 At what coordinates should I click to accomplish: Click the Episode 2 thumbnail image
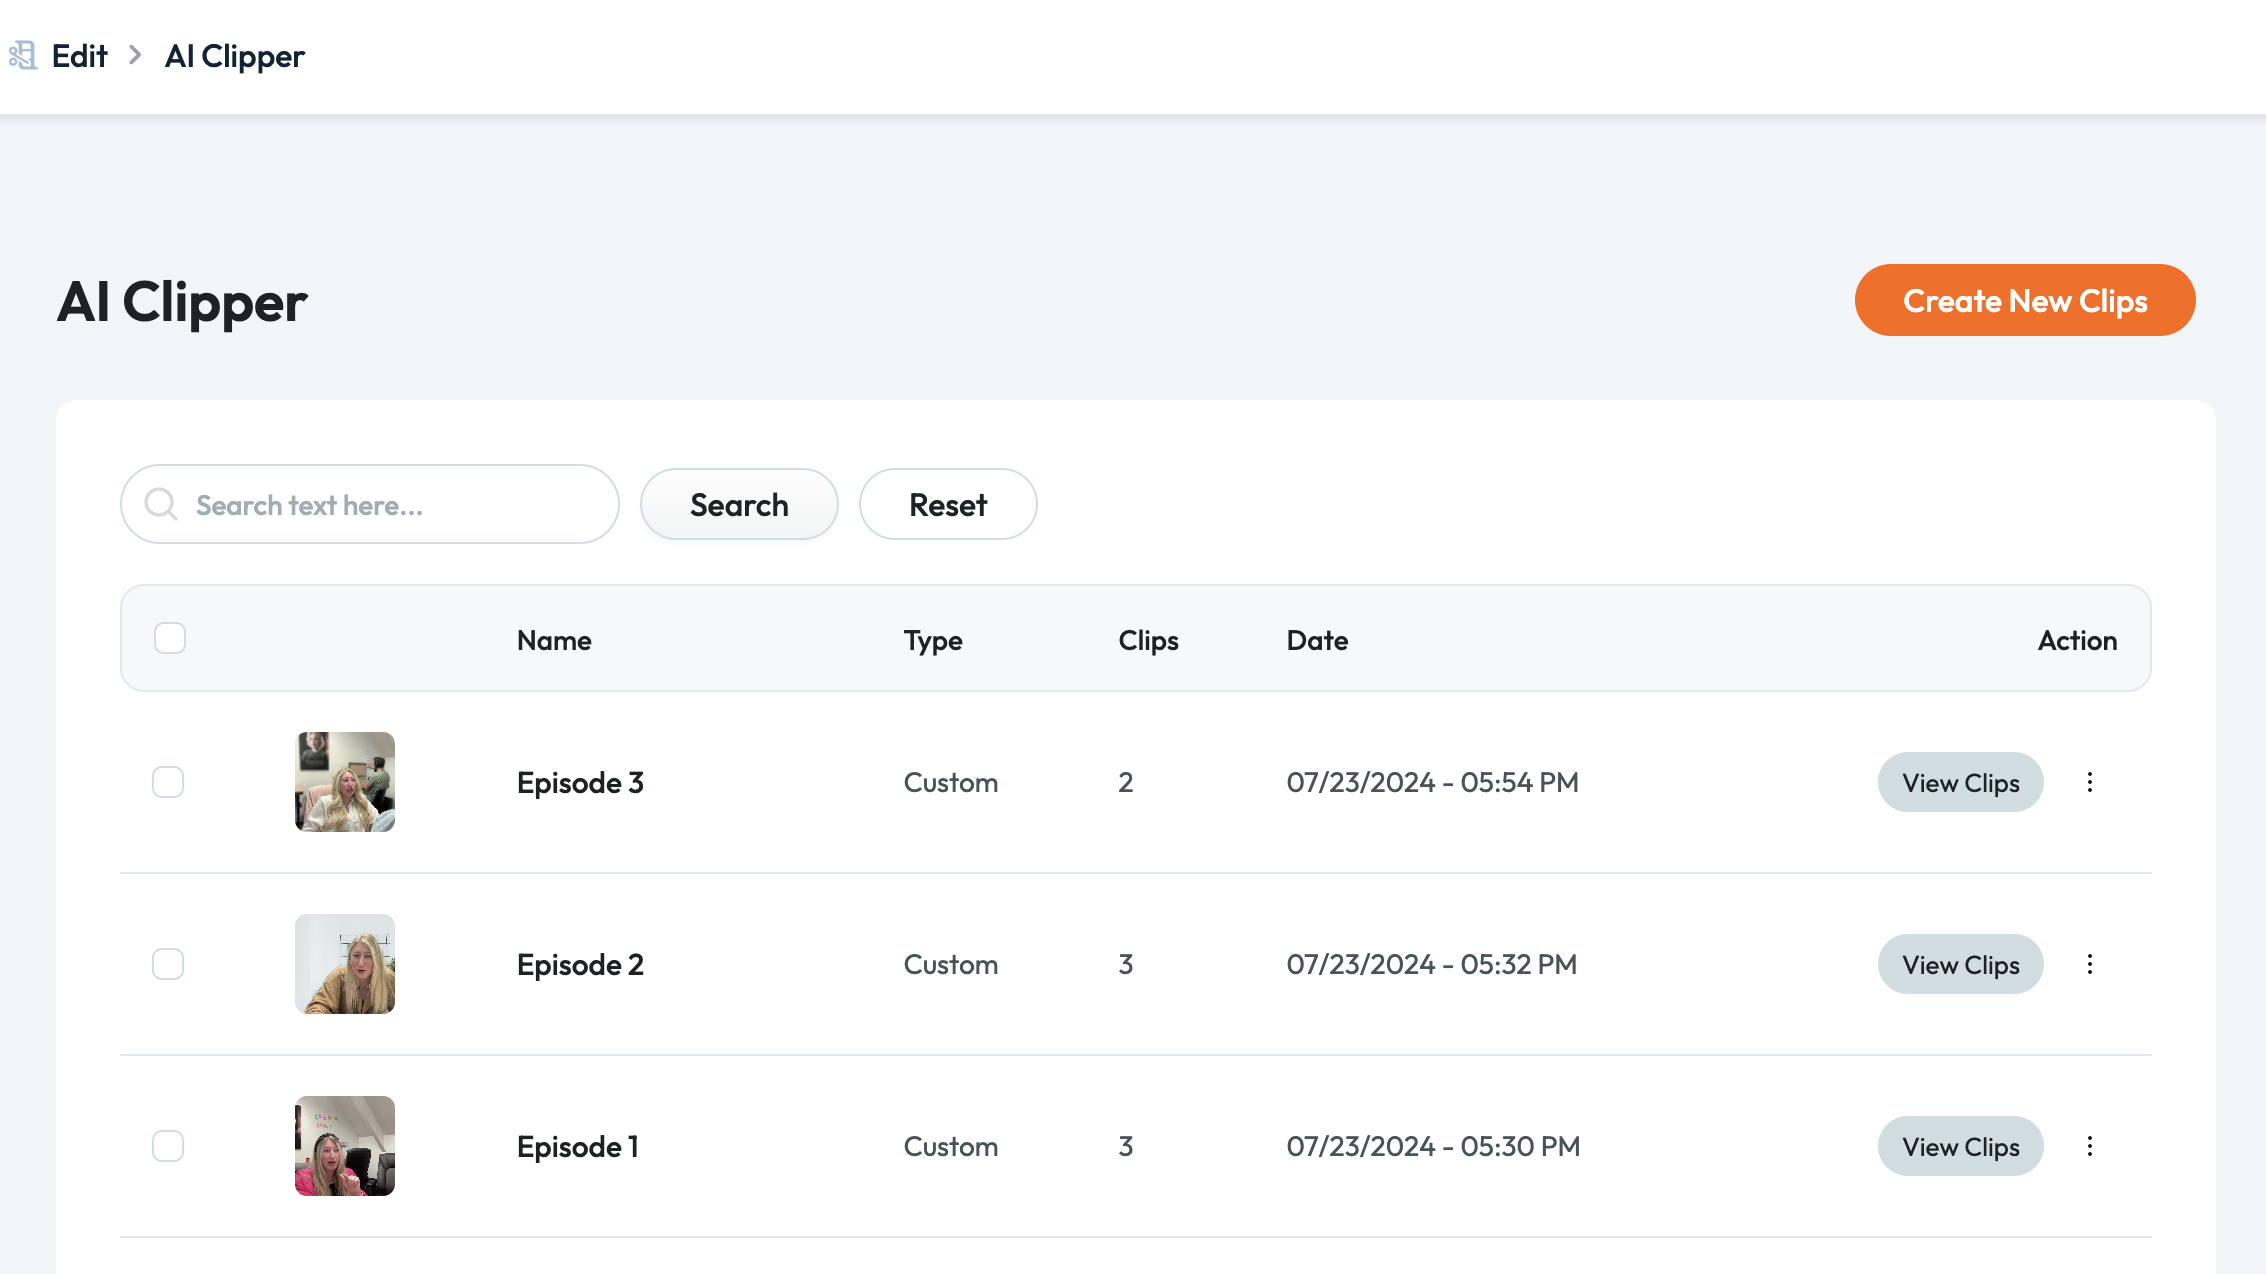click(x=345, y=964)
